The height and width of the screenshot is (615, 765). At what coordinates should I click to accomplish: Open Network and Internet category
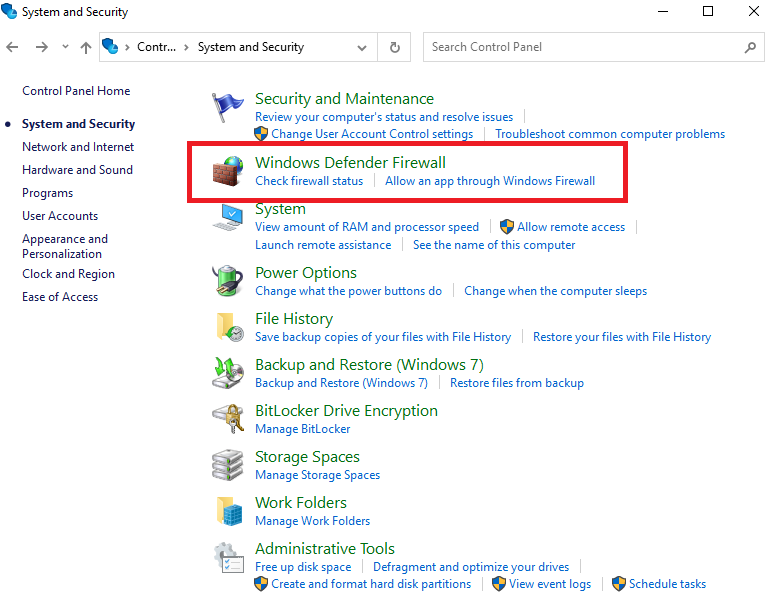click(x=78, y=147)
